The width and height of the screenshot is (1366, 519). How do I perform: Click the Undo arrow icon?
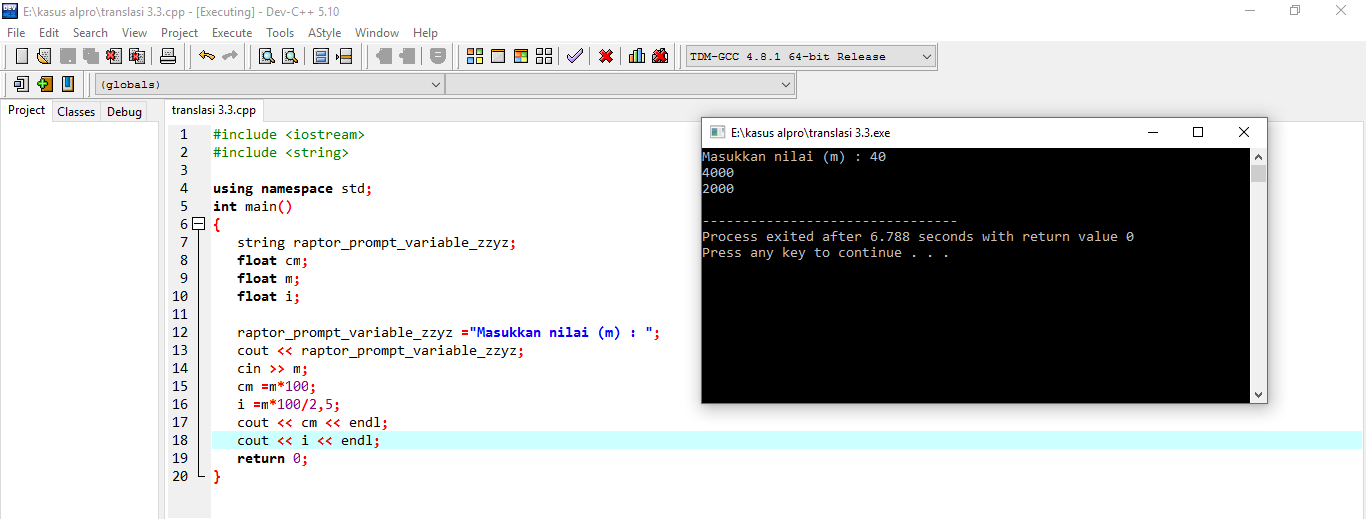[206, 56]
